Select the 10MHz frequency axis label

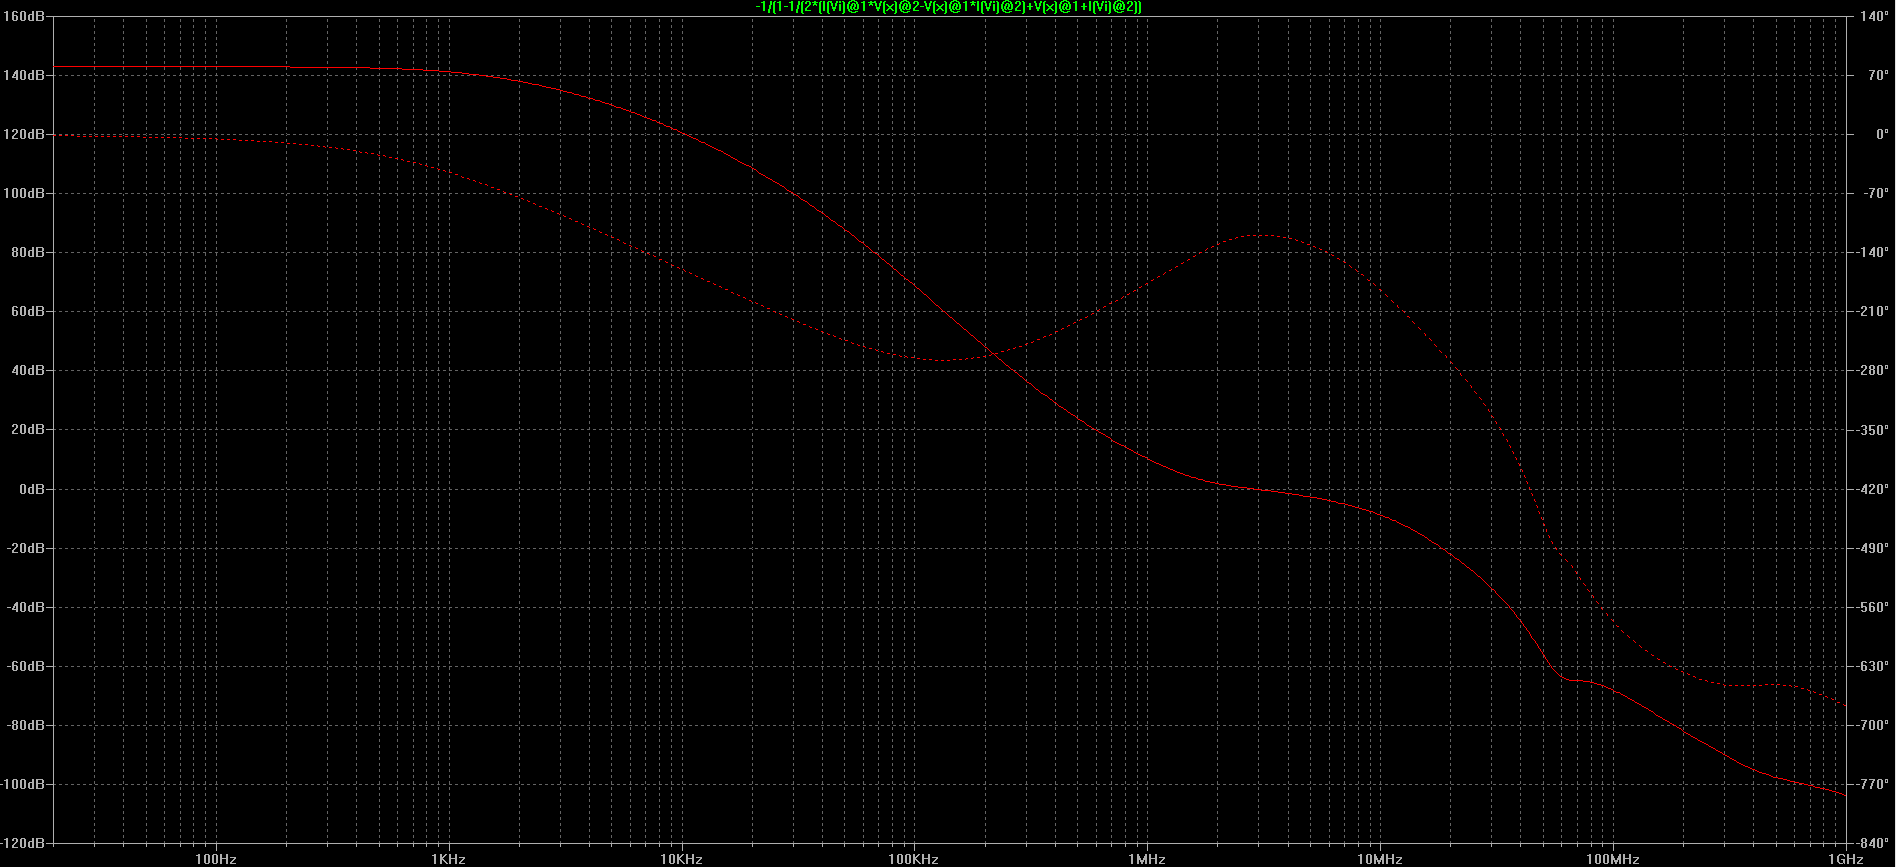(1379, 859)
